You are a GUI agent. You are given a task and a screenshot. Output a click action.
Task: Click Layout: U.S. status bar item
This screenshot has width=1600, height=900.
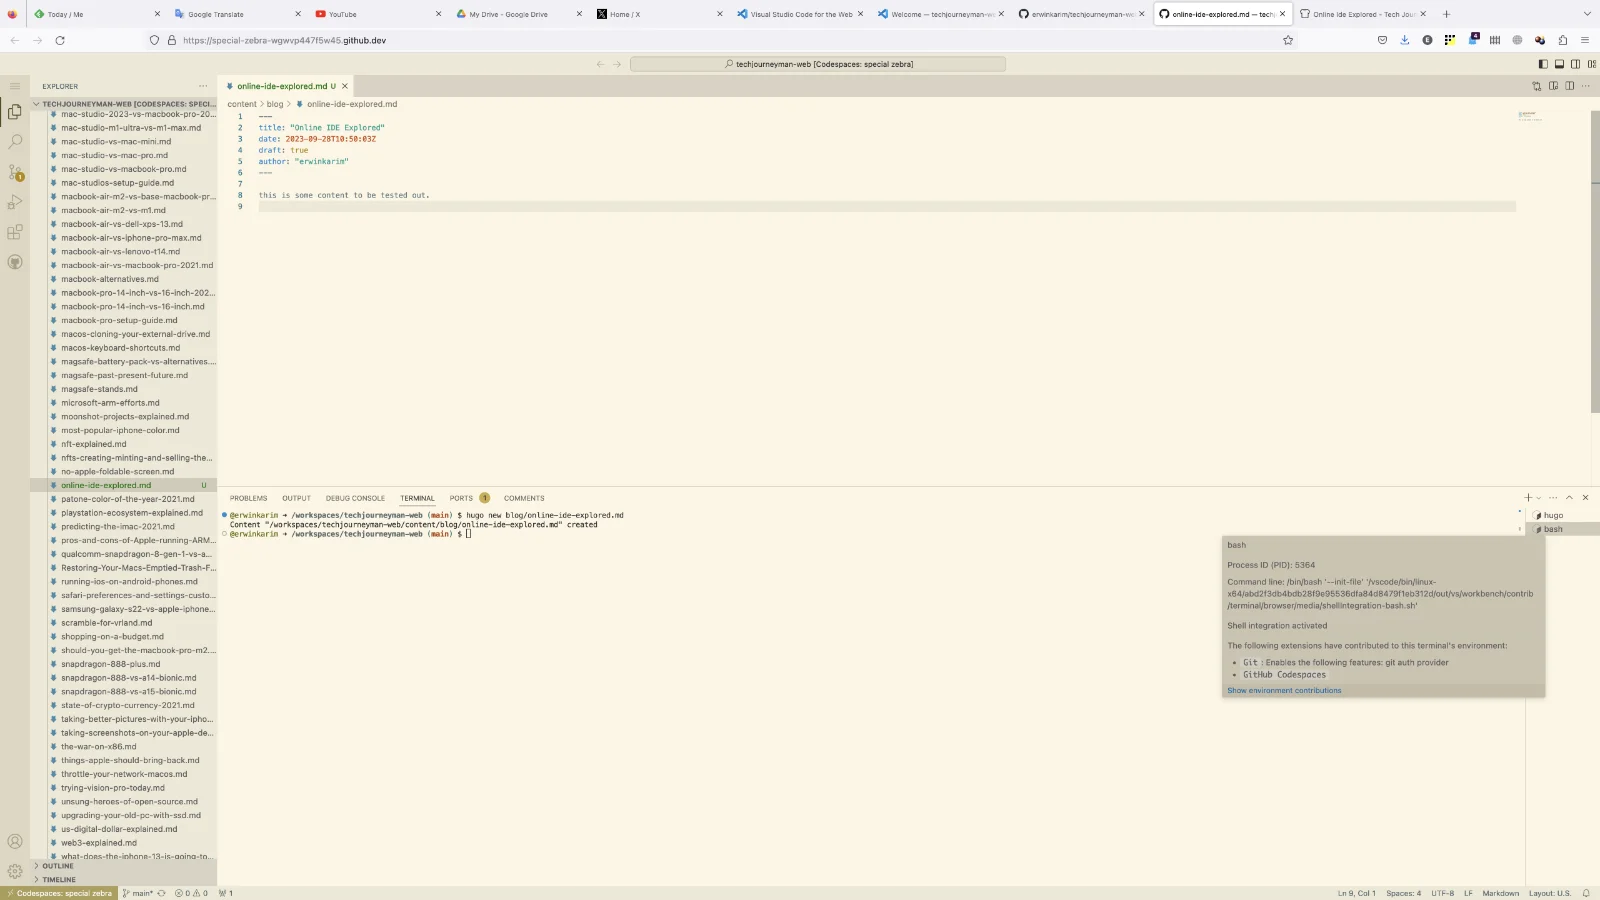1550,893
